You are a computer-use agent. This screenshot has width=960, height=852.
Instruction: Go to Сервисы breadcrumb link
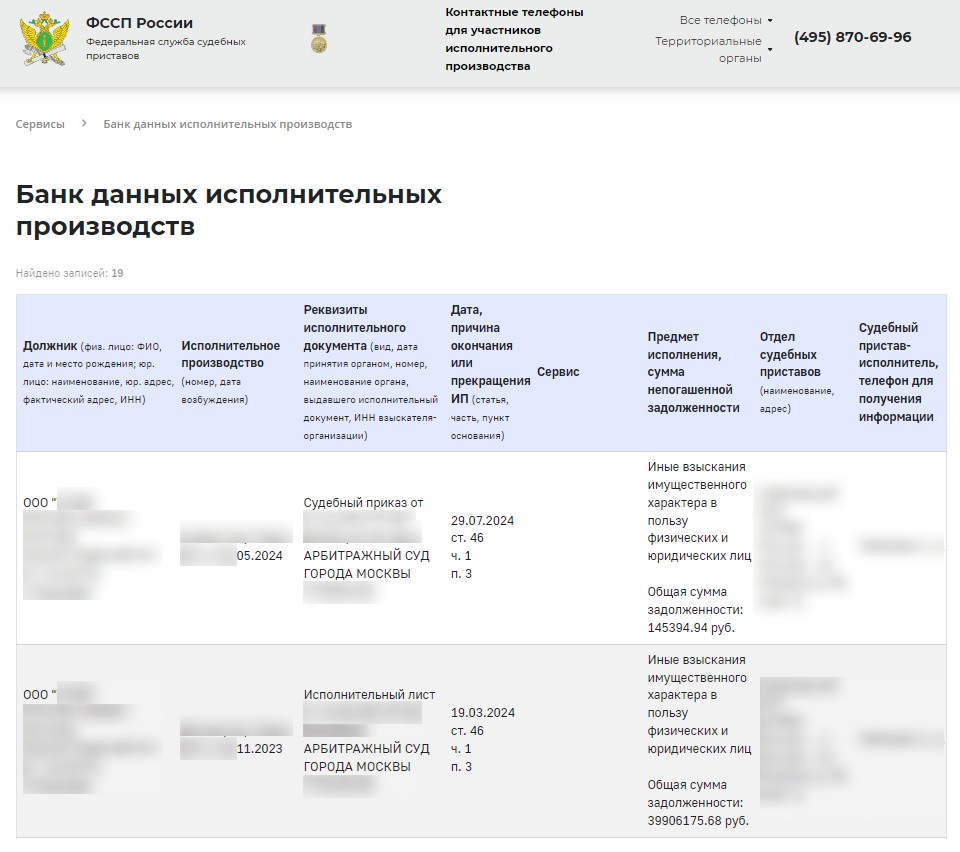(40, 124)
